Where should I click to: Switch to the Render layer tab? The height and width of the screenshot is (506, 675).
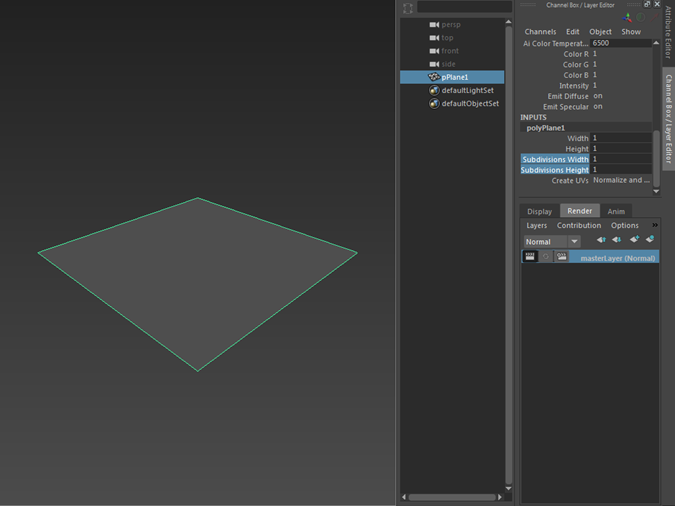click(580, 211)
